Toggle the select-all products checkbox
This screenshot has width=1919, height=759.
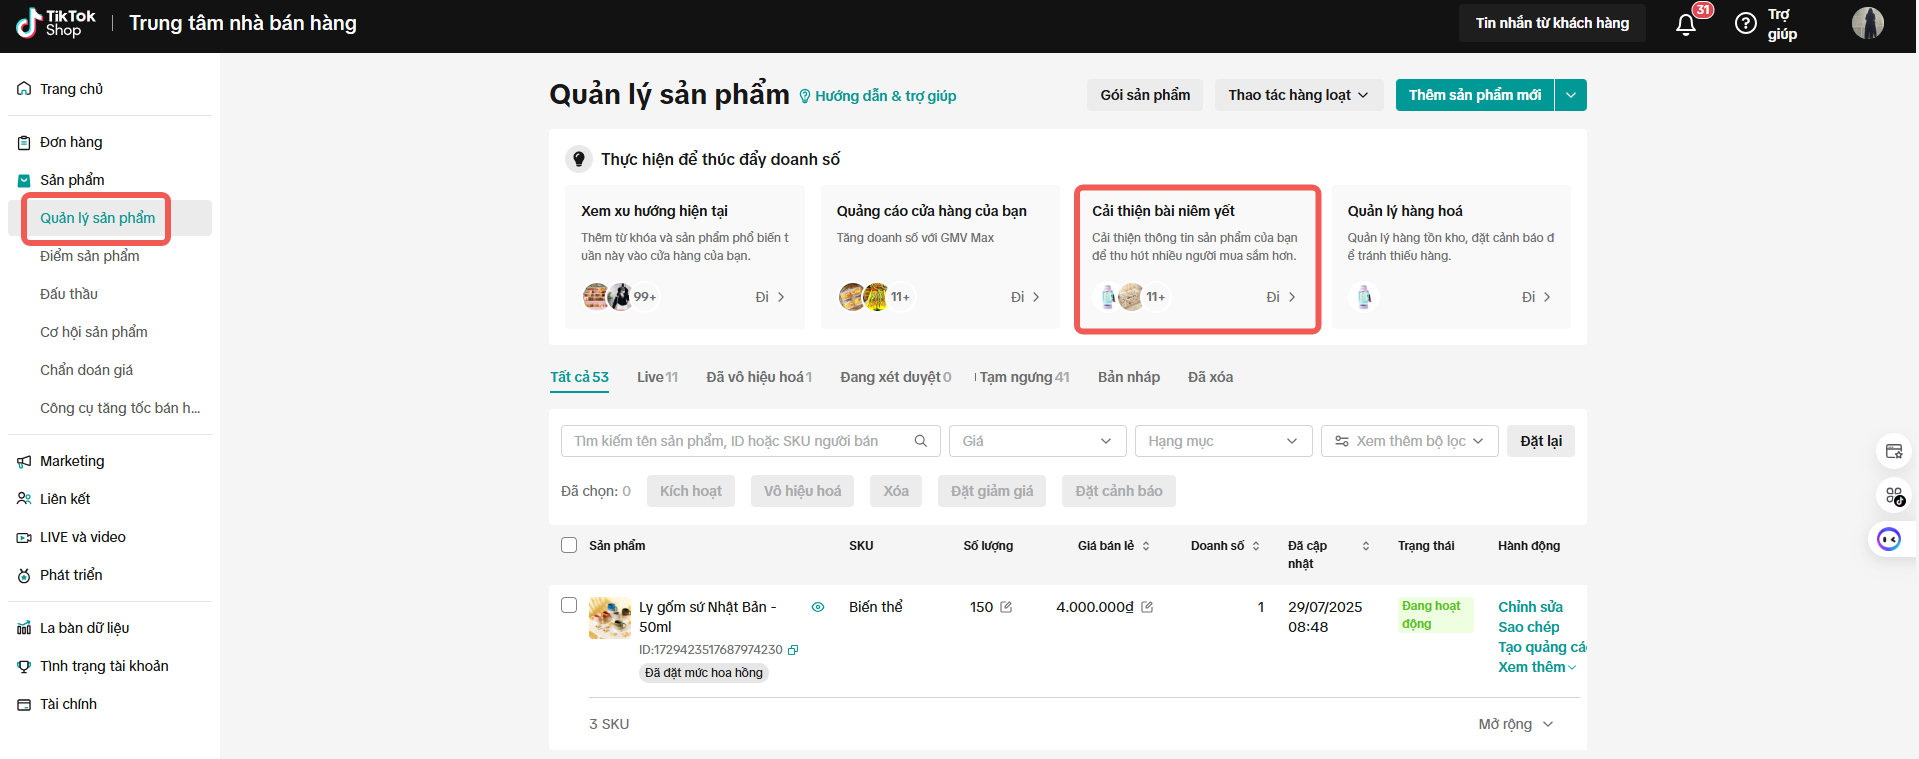coord(569,545)
